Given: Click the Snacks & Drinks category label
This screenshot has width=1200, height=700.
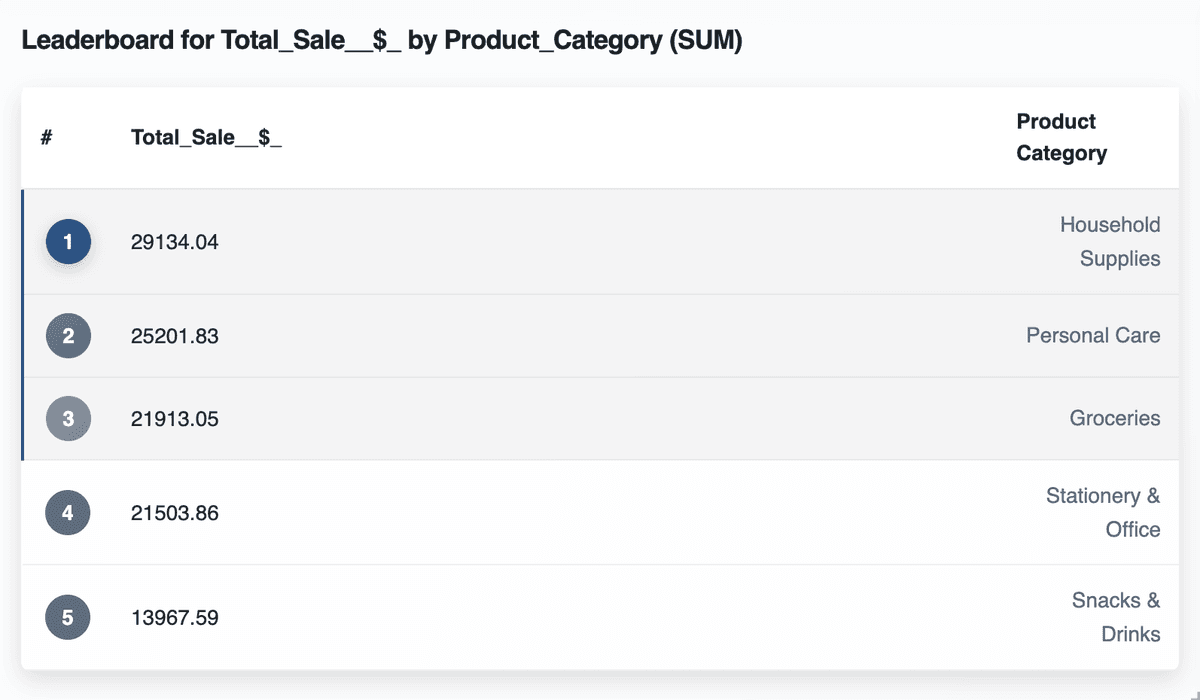Looking at the screenshot, I should click(x=1116, y=617).
